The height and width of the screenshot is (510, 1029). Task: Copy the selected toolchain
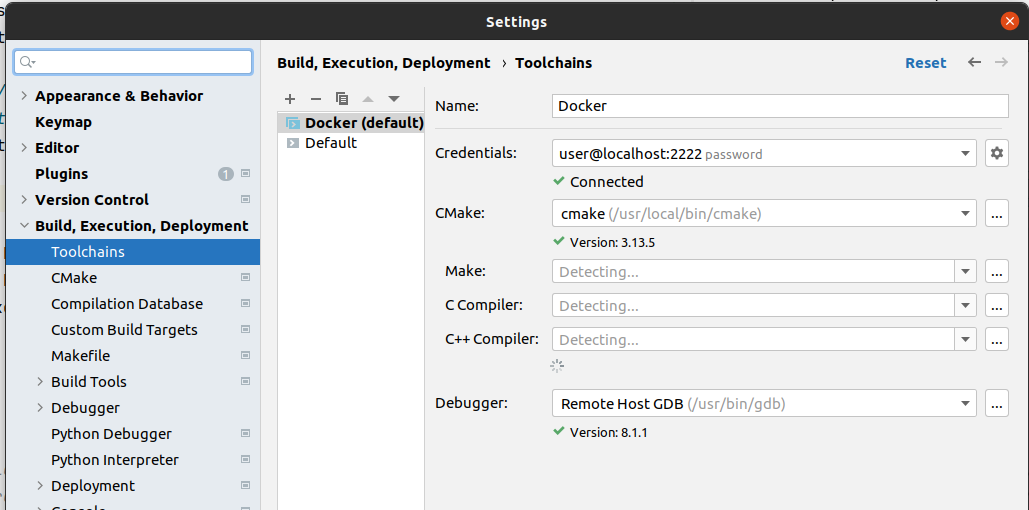[342, 99]
